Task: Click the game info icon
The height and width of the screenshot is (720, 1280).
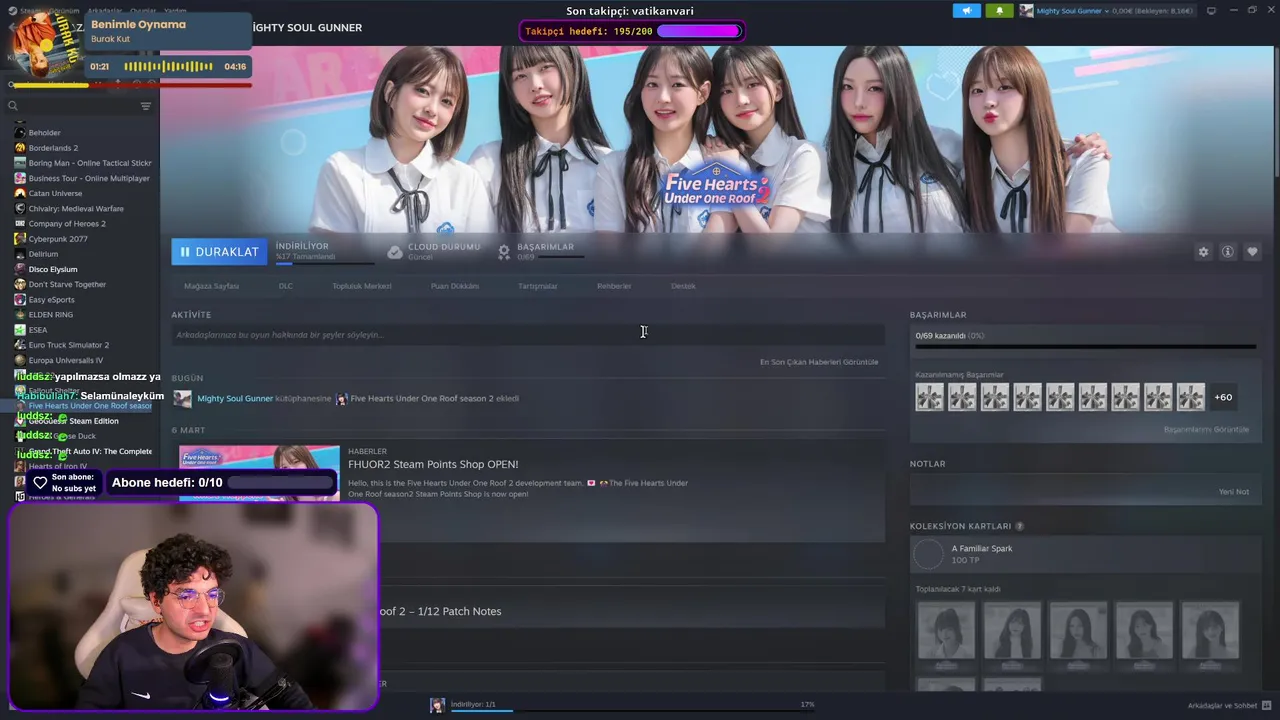Action: point(1228,252)
